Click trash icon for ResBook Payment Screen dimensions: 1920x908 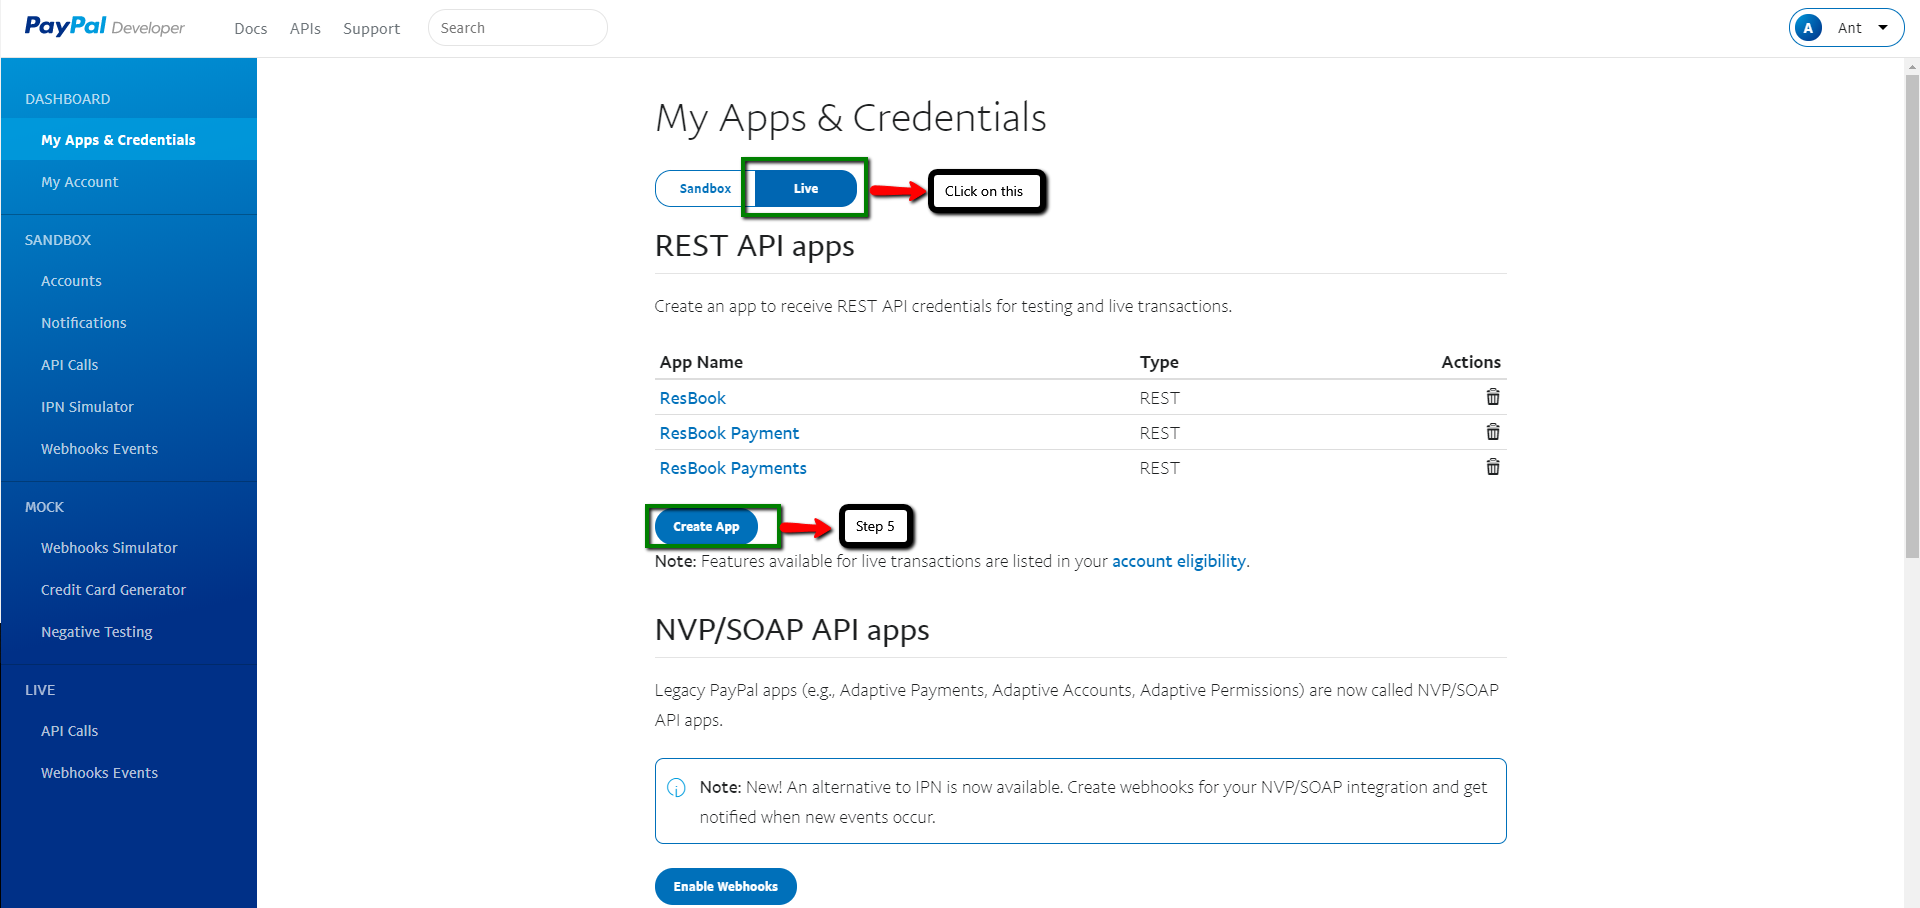pos(1492,432)
